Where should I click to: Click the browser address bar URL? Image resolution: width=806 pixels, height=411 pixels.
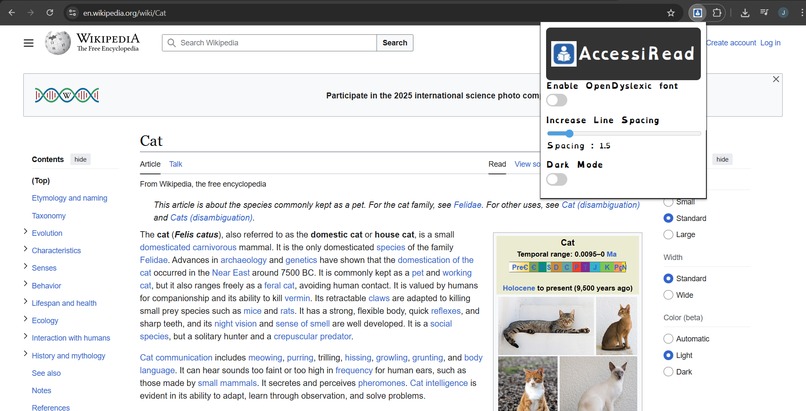point(124,13)
